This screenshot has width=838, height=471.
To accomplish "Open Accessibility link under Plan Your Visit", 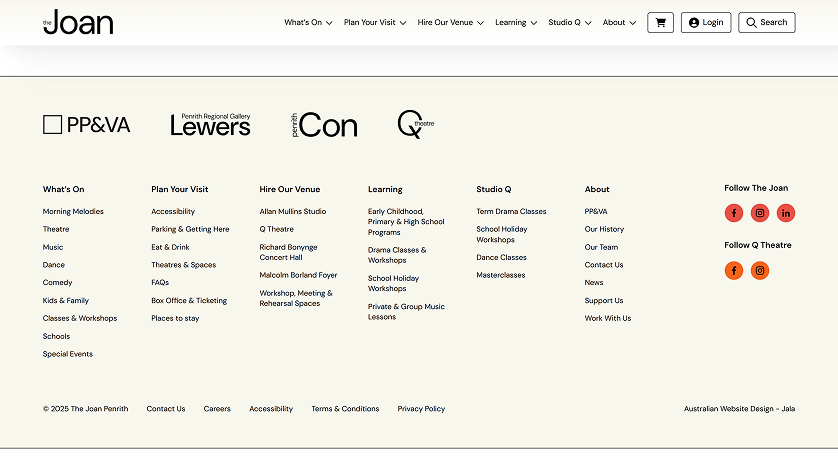I will pos(173,211).
